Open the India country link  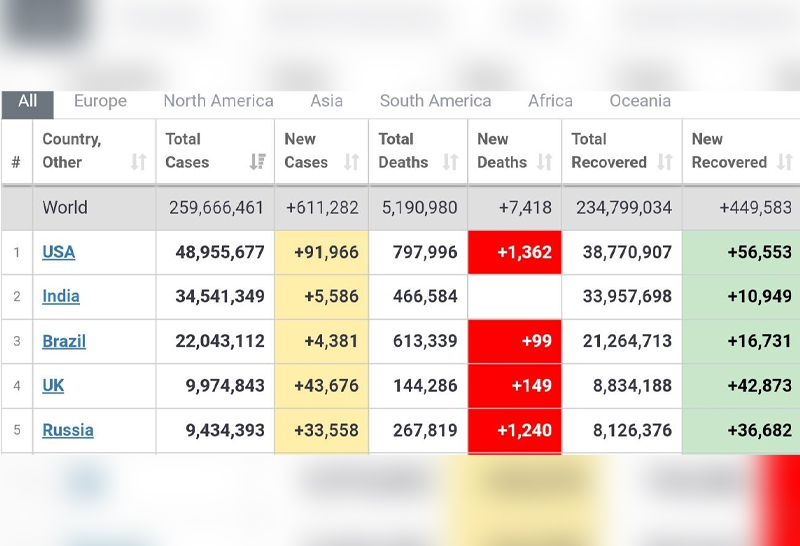(x=61, y=296)
